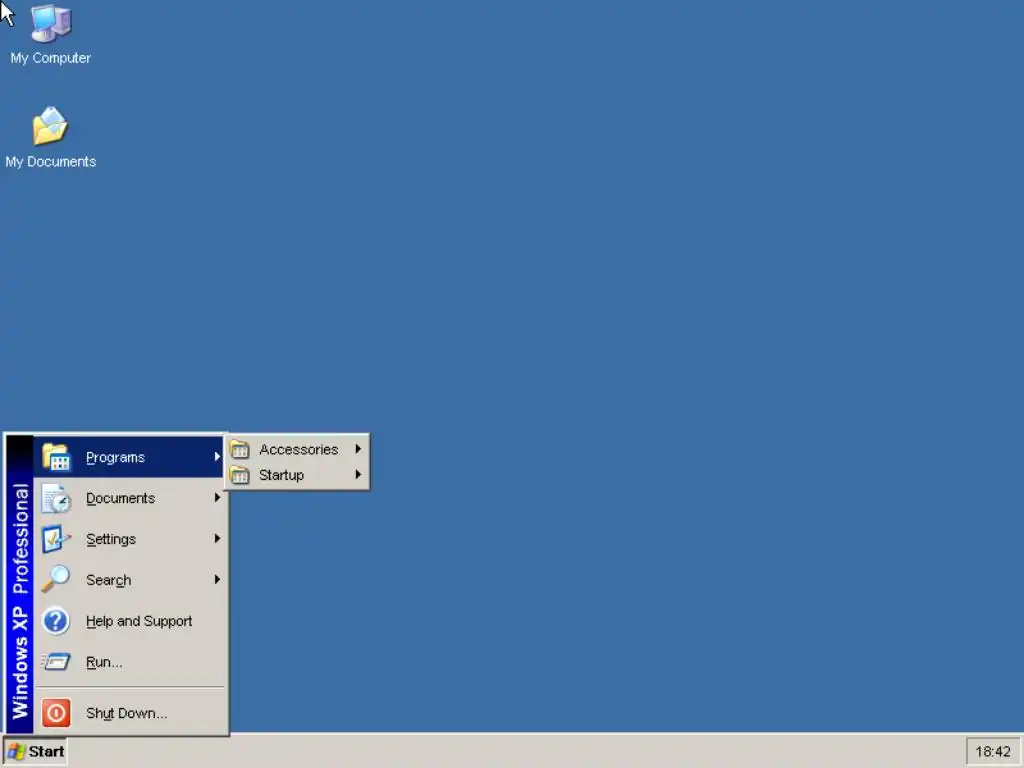This screenshot has height=768, width=1024.
Task: Open Help and Support
Action: [x=128, y=620]
